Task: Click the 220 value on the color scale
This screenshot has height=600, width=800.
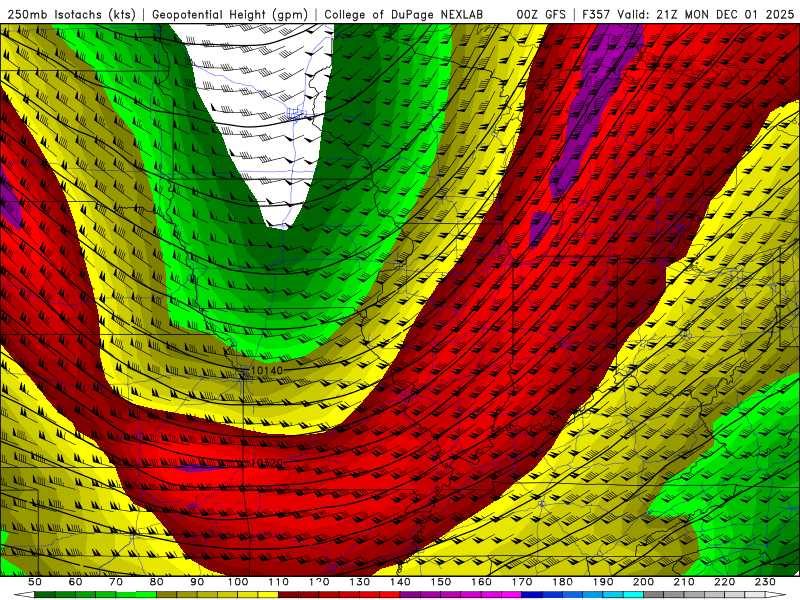Action: [724, 582]
